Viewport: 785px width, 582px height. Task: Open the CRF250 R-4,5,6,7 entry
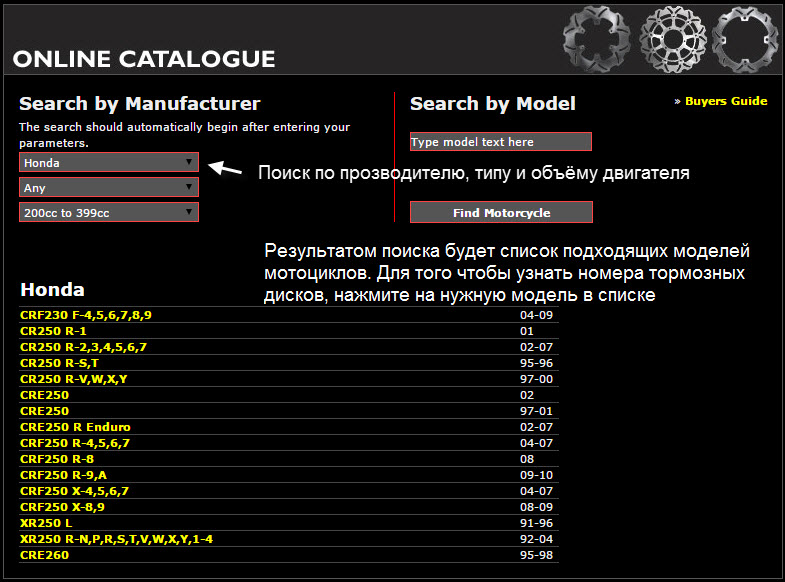coord(75,443)
